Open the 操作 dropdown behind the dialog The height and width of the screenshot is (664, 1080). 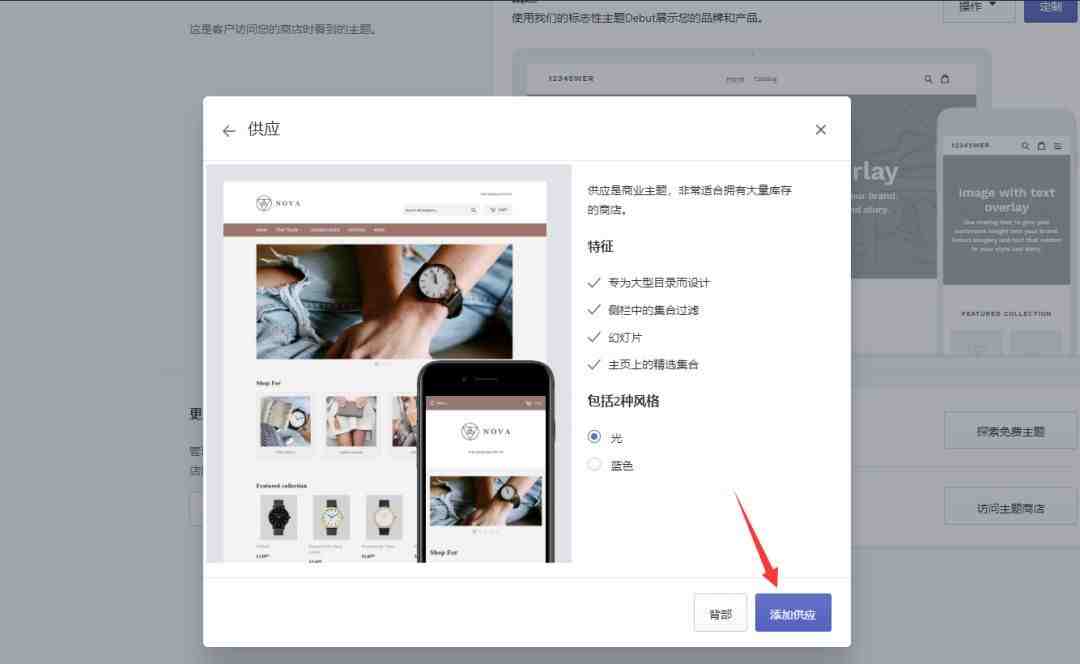click(x=978, y=8)
